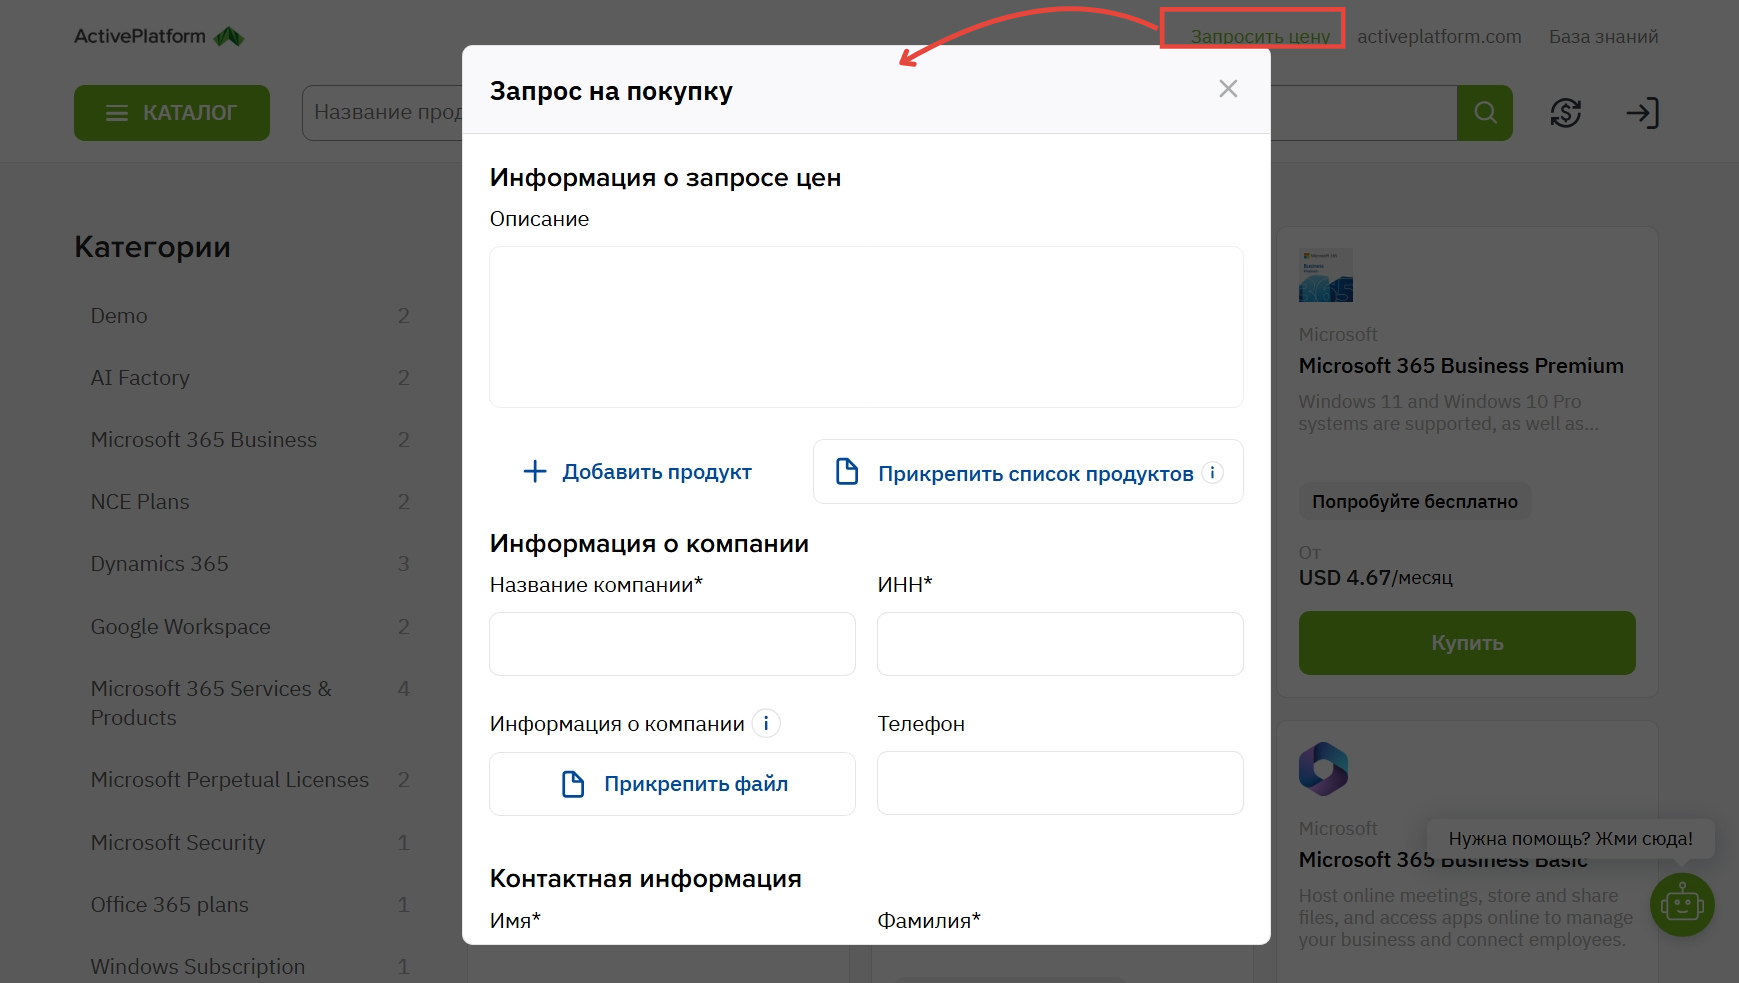The image size is (1739, 983).
Task: Click the Название компании input field
Action: 672,644
